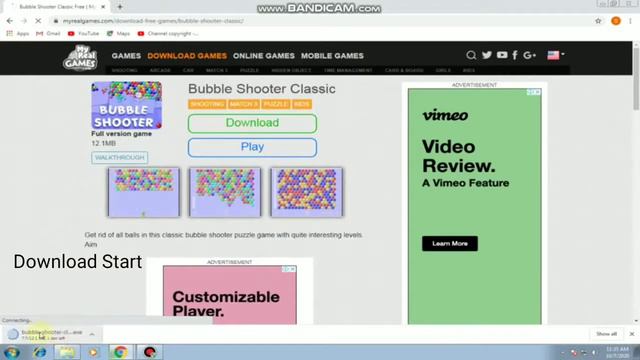640x360 pixels.
Task: Click the page vertical scrollbar thumb
Action: 636,78
